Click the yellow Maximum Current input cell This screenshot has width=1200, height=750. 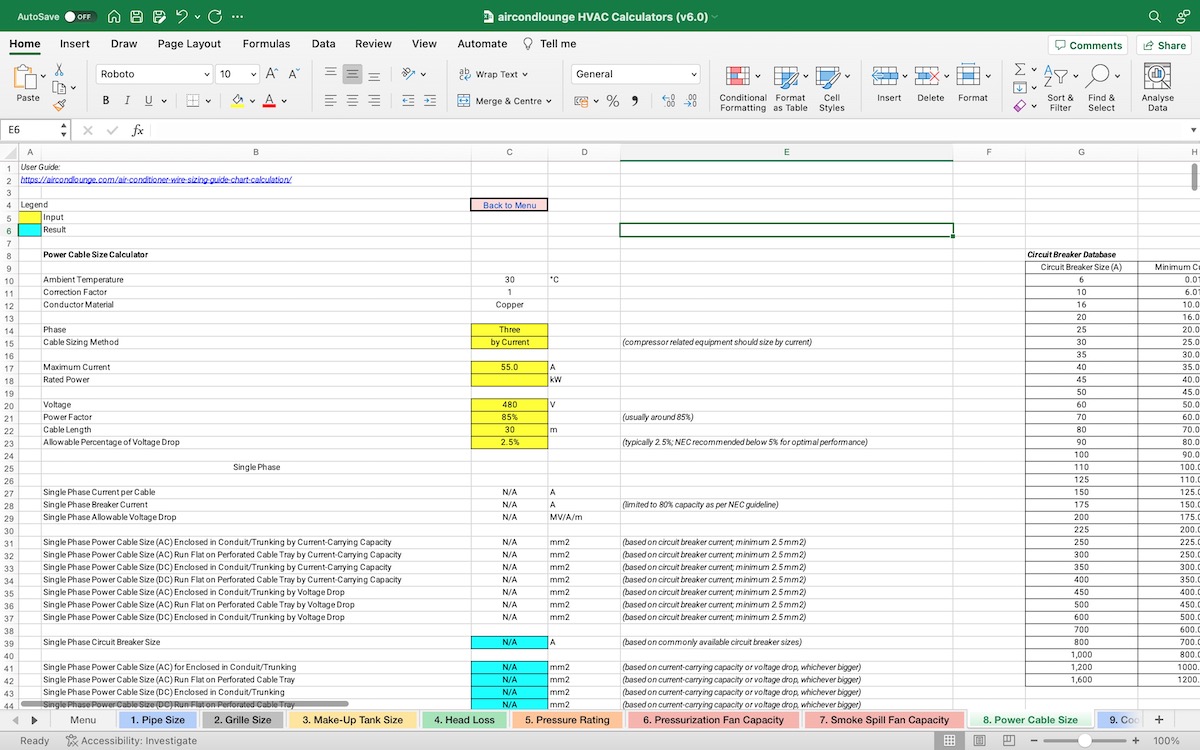pyautogui.click(x=509, y=367)
